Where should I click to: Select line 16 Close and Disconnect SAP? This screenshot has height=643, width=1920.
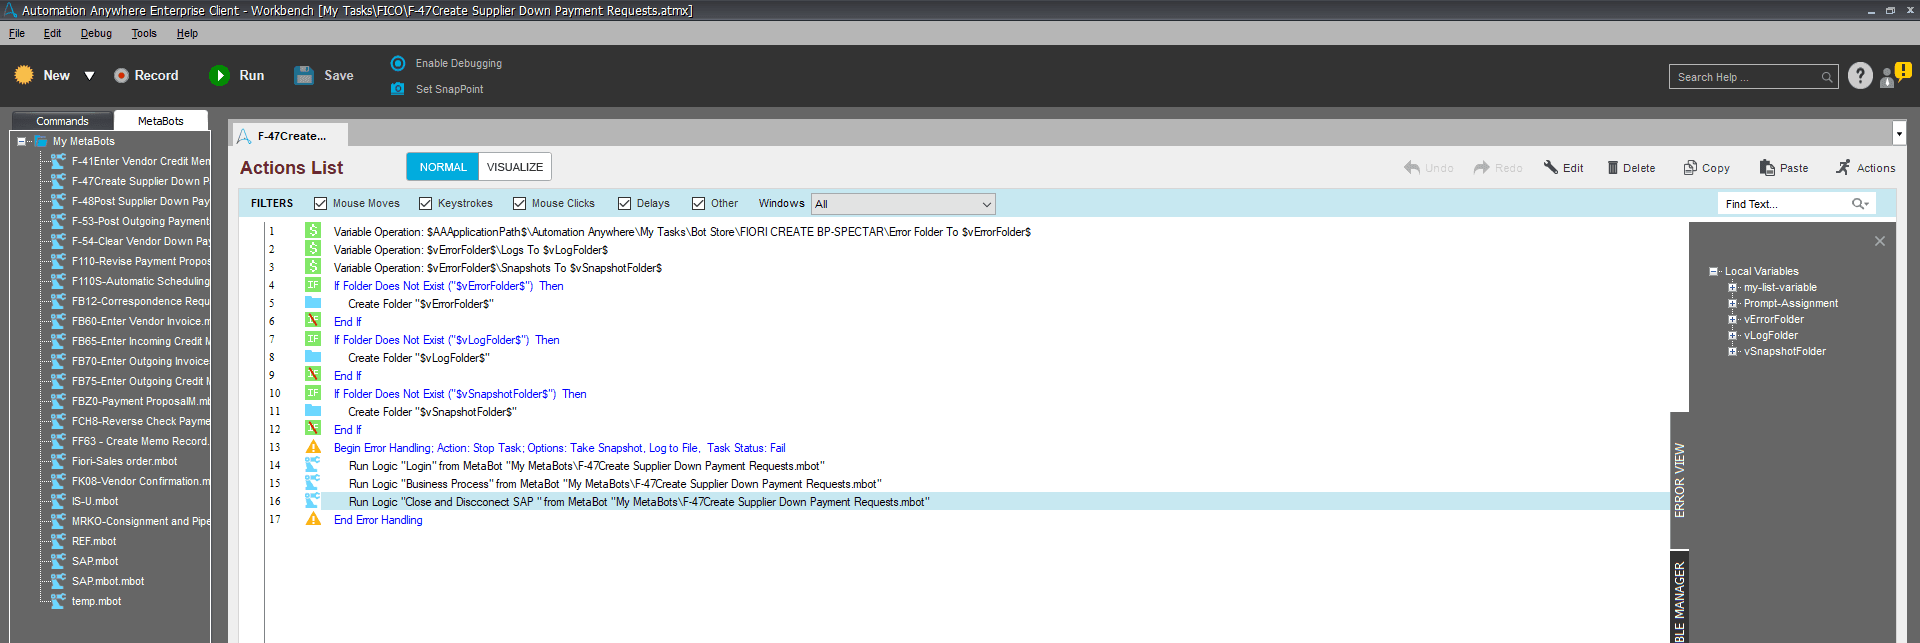coord(995,501)
